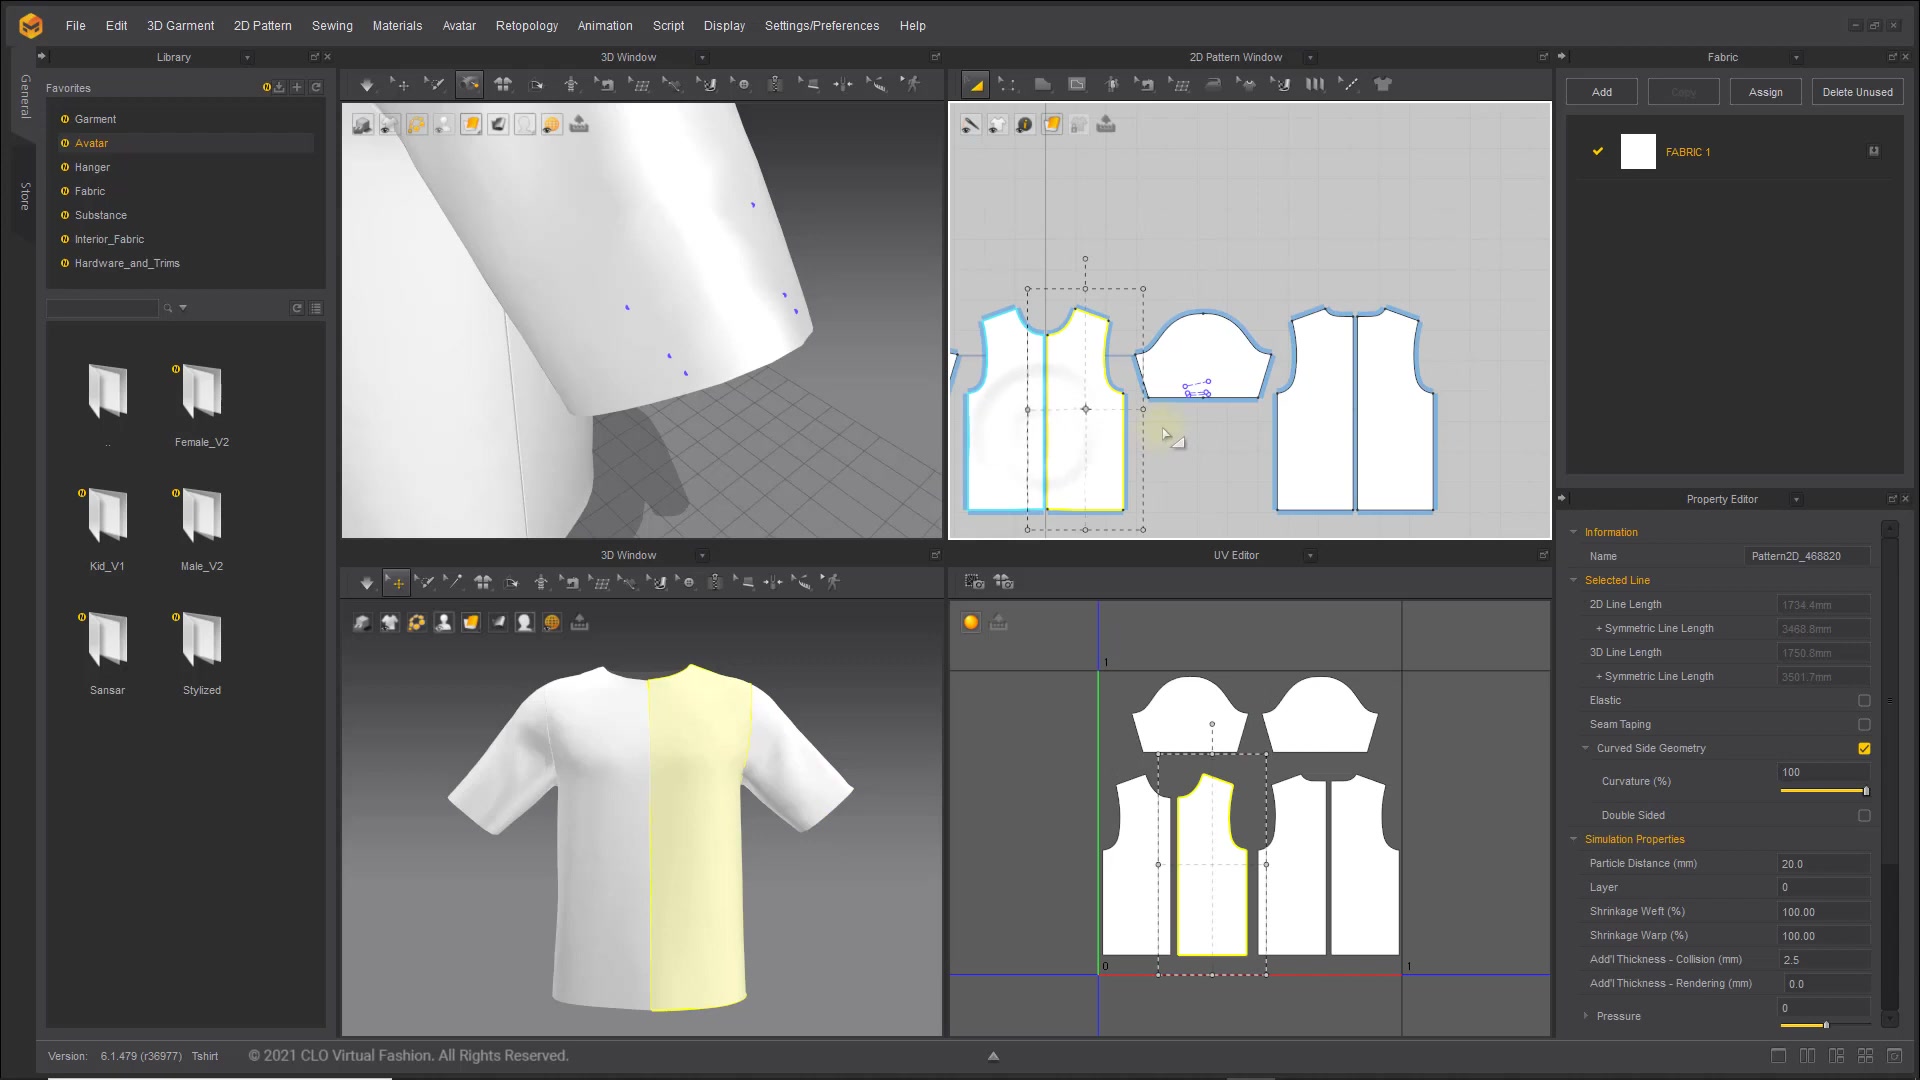Expand the Pressure section in Property Editor
Screen dimensions: 1920x1080
click(1585, 1016)
